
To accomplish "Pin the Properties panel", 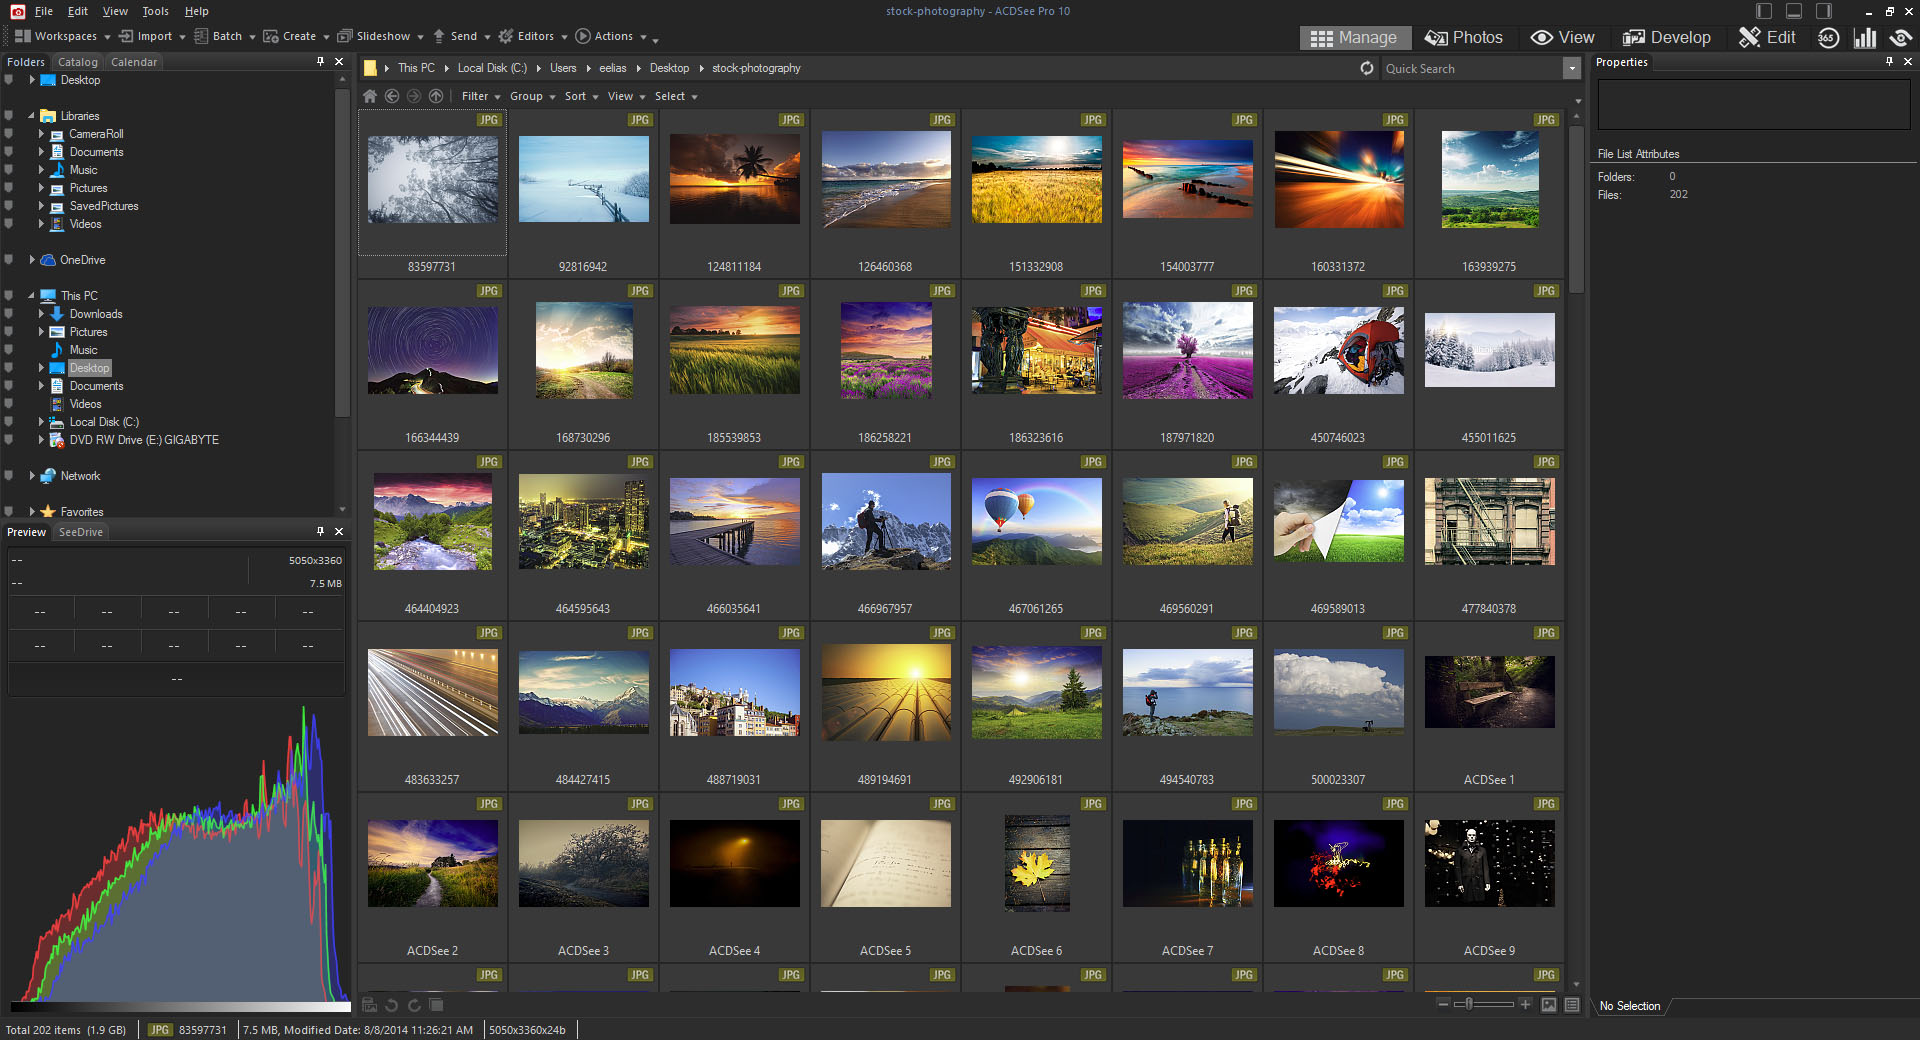I will (x=1889, y=62).
